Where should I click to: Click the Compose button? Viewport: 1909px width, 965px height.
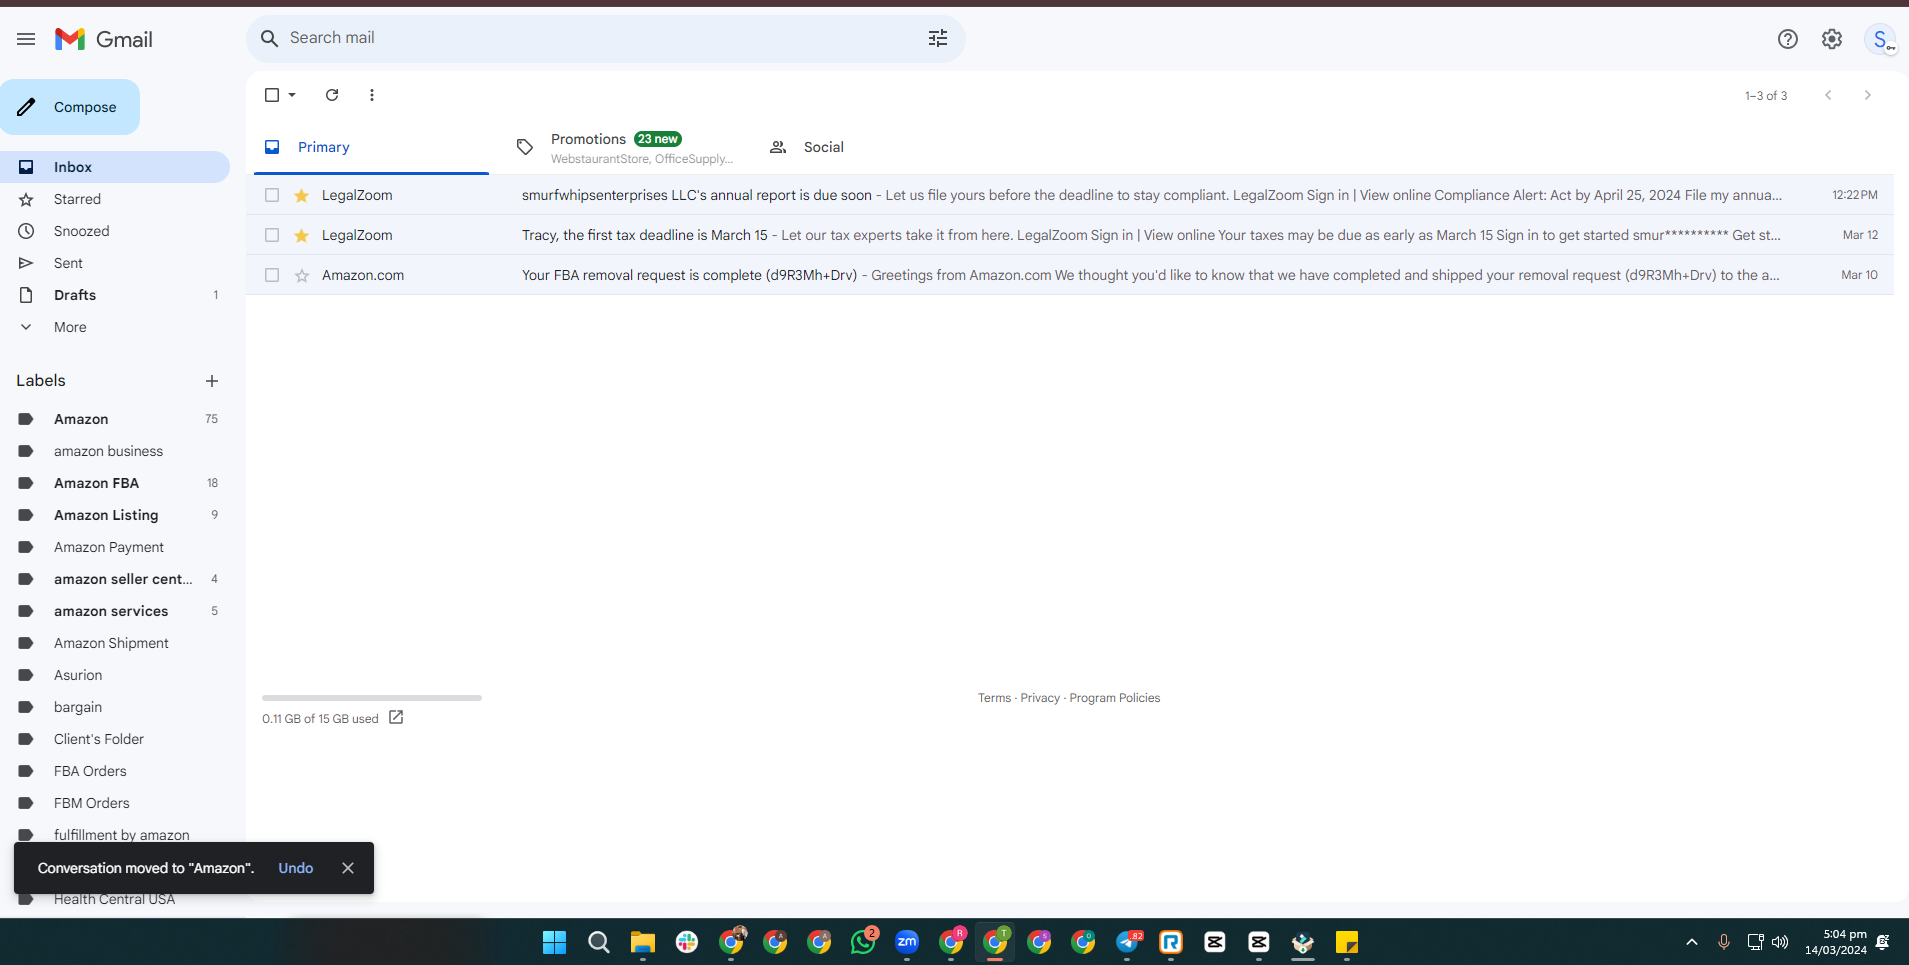pyautogui.click(x=70, y=107)
